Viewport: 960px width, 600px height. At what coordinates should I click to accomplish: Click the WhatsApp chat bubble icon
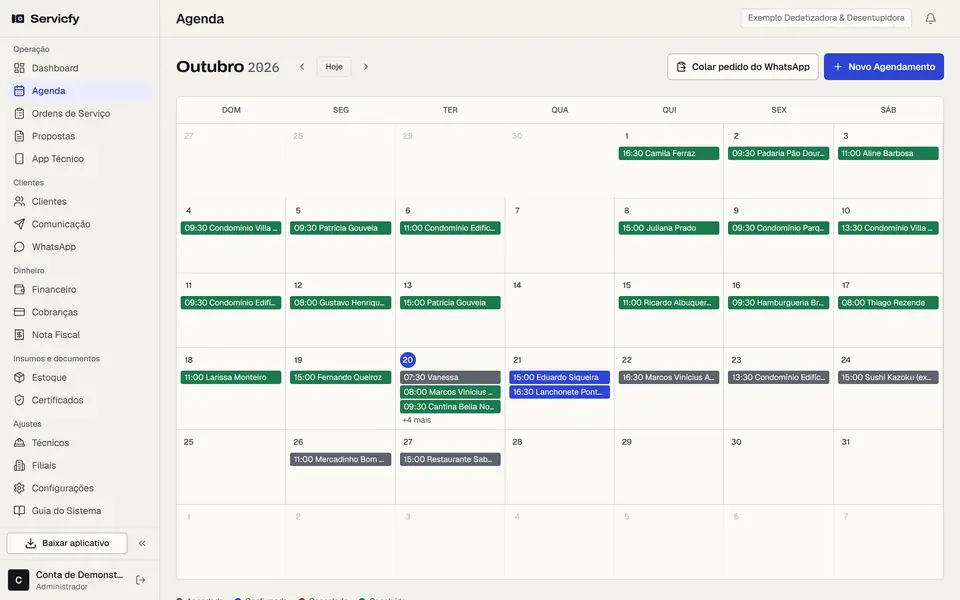point(20,247)
